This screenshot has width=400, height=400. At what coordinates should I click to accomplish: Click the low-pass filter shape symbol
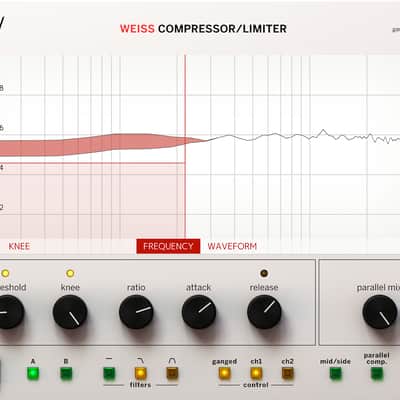pyautogui.click(x=140, y=361)
